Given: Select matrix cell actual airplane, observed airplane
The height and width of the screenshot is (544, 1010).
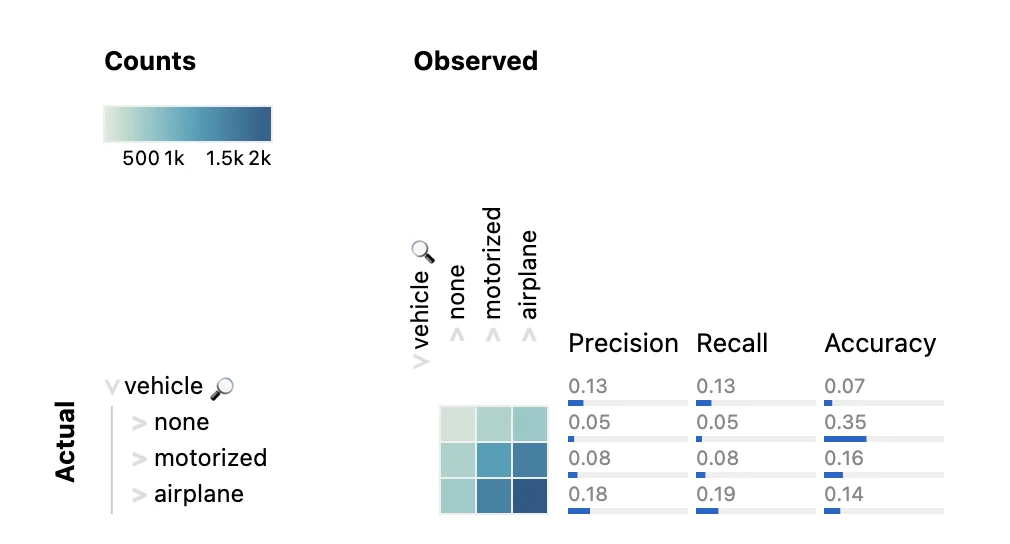Looking at the screenshot, I should point(529,496).
